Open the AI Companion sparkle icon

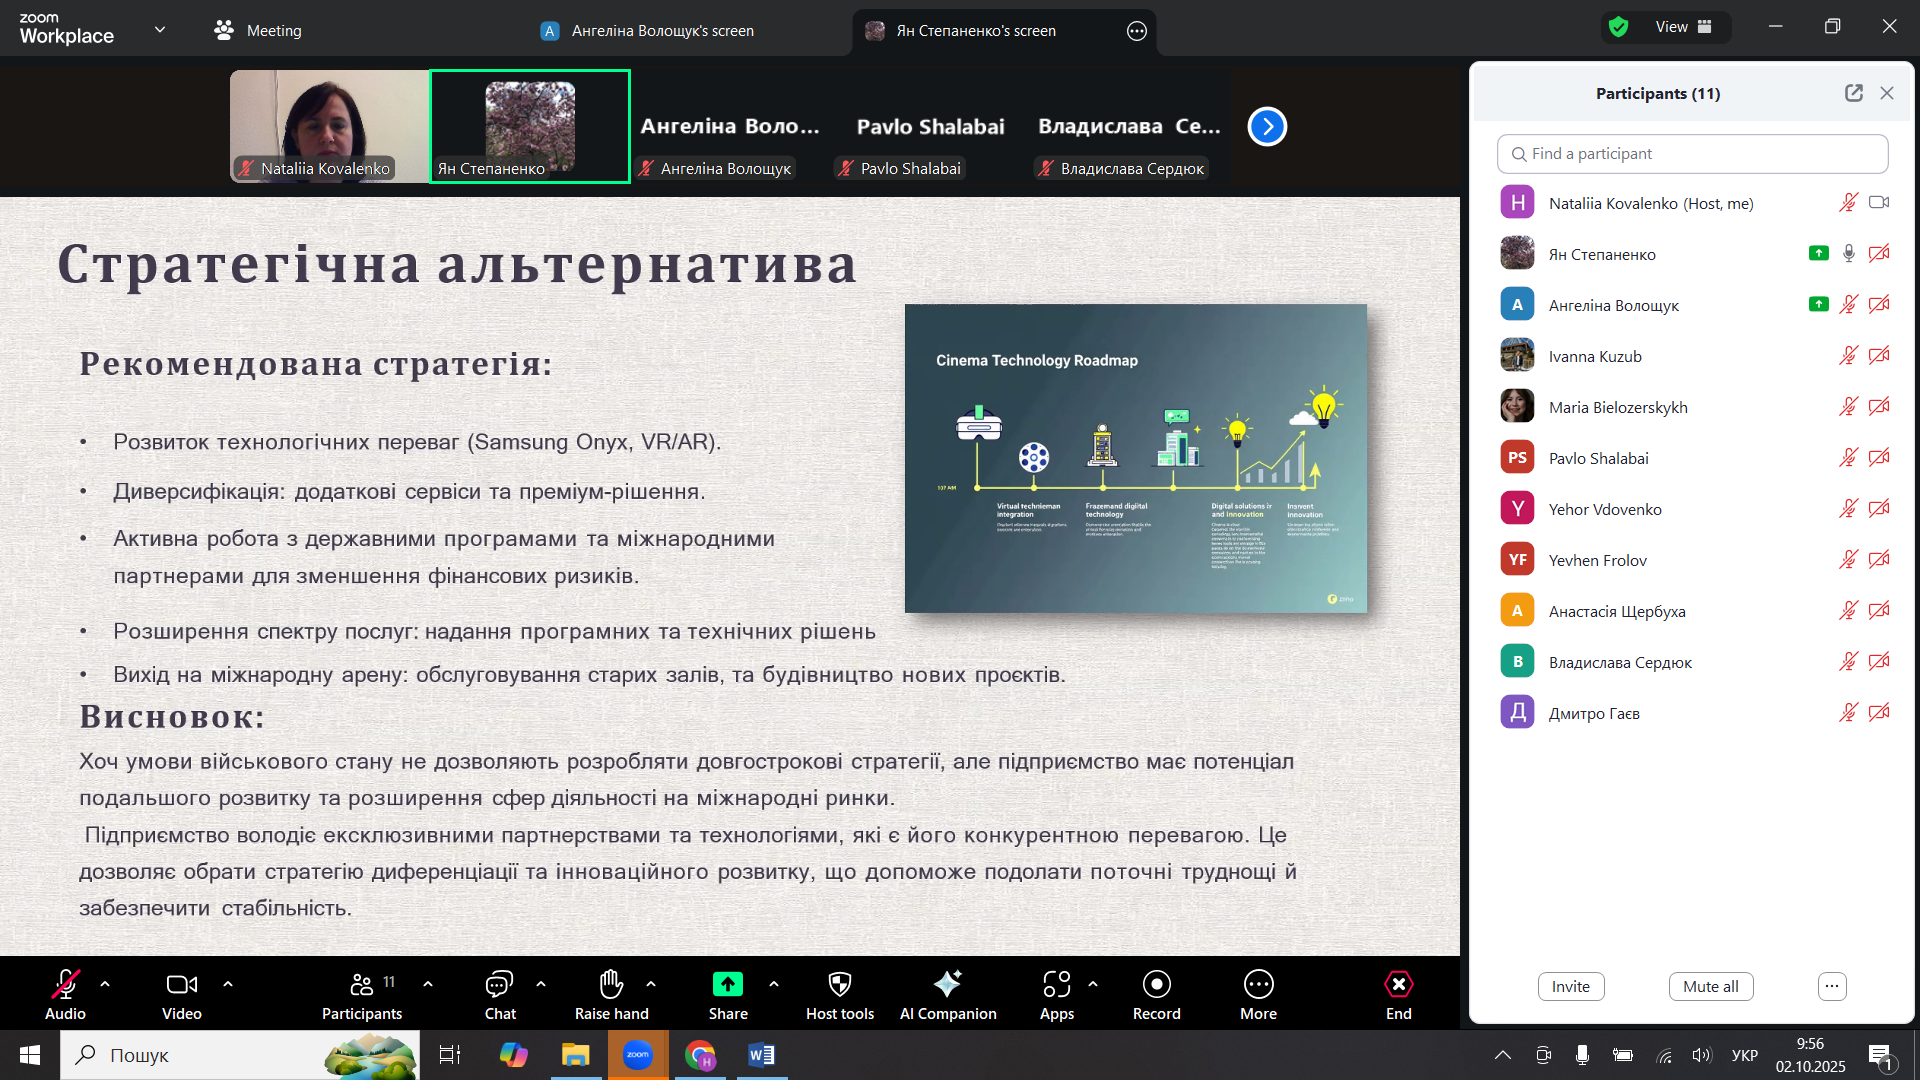(947, 985)
